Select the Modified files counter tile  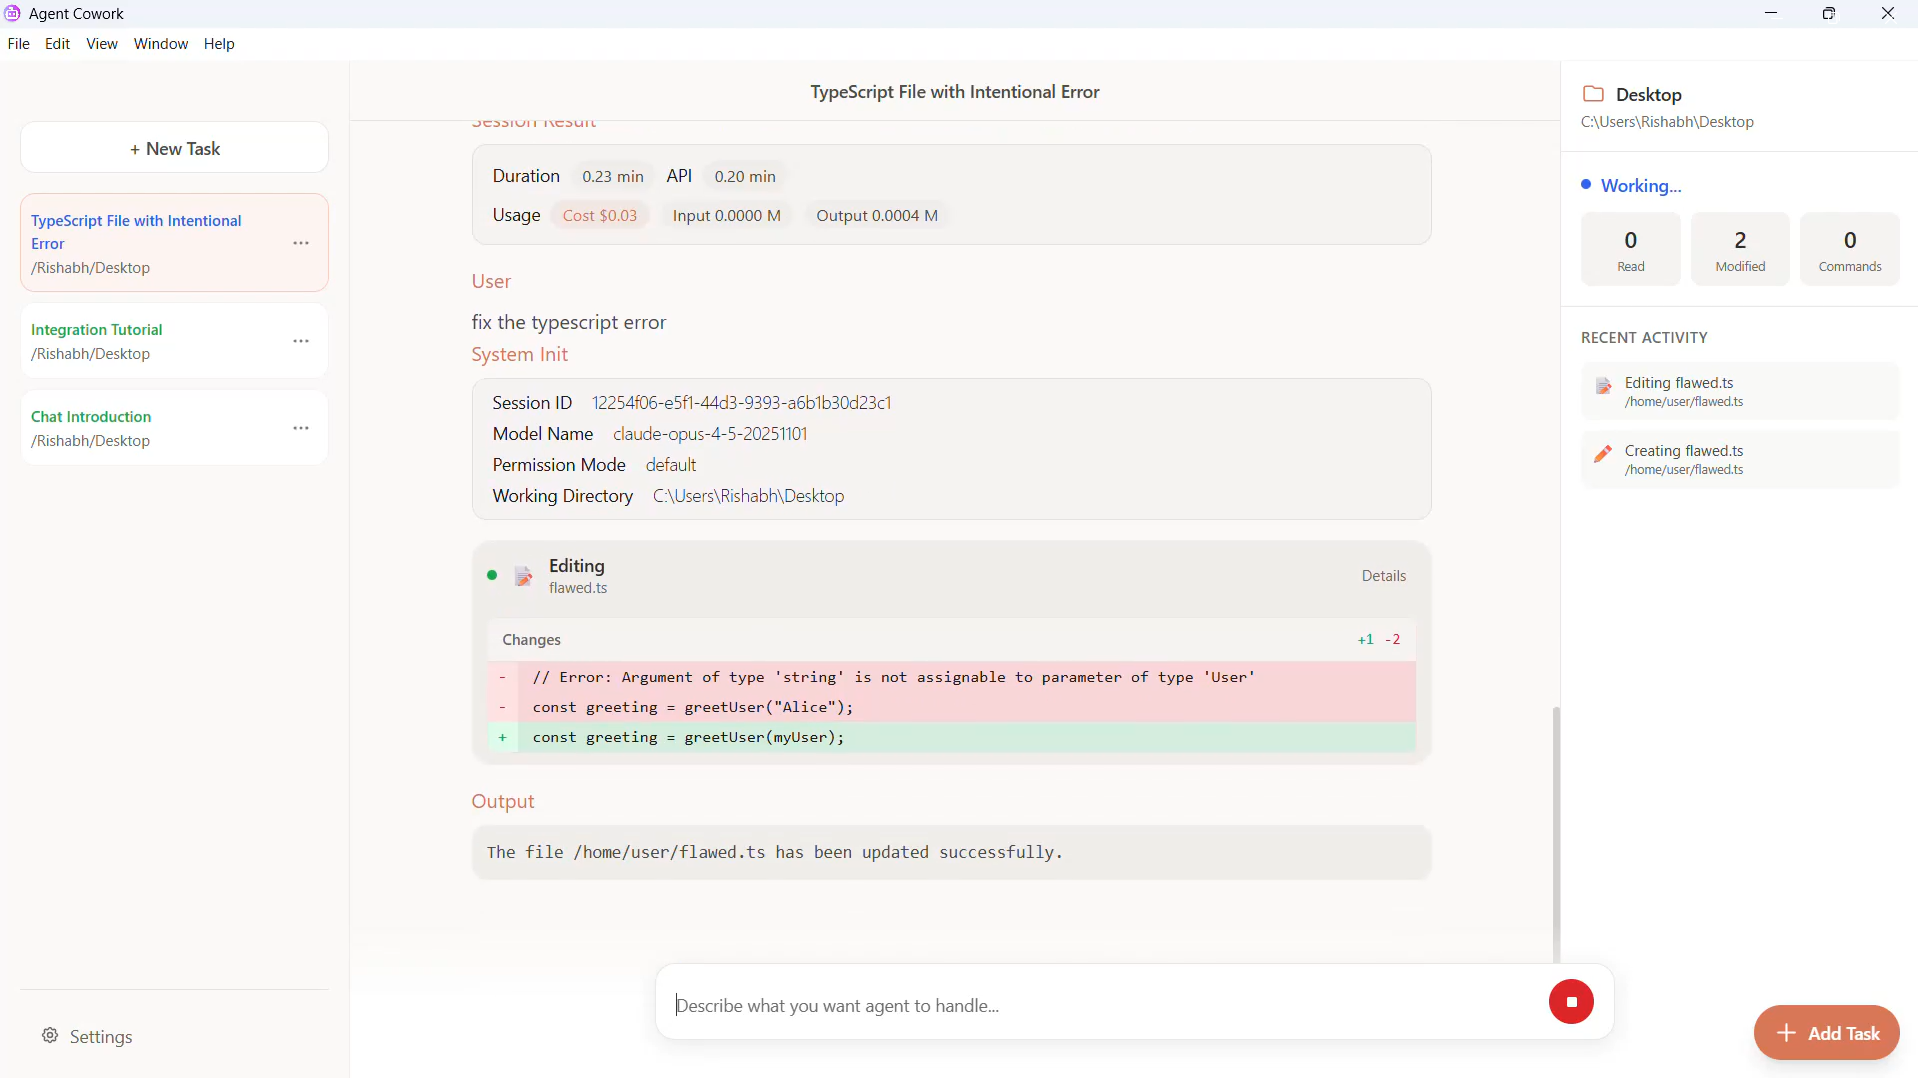[1740, 249]
